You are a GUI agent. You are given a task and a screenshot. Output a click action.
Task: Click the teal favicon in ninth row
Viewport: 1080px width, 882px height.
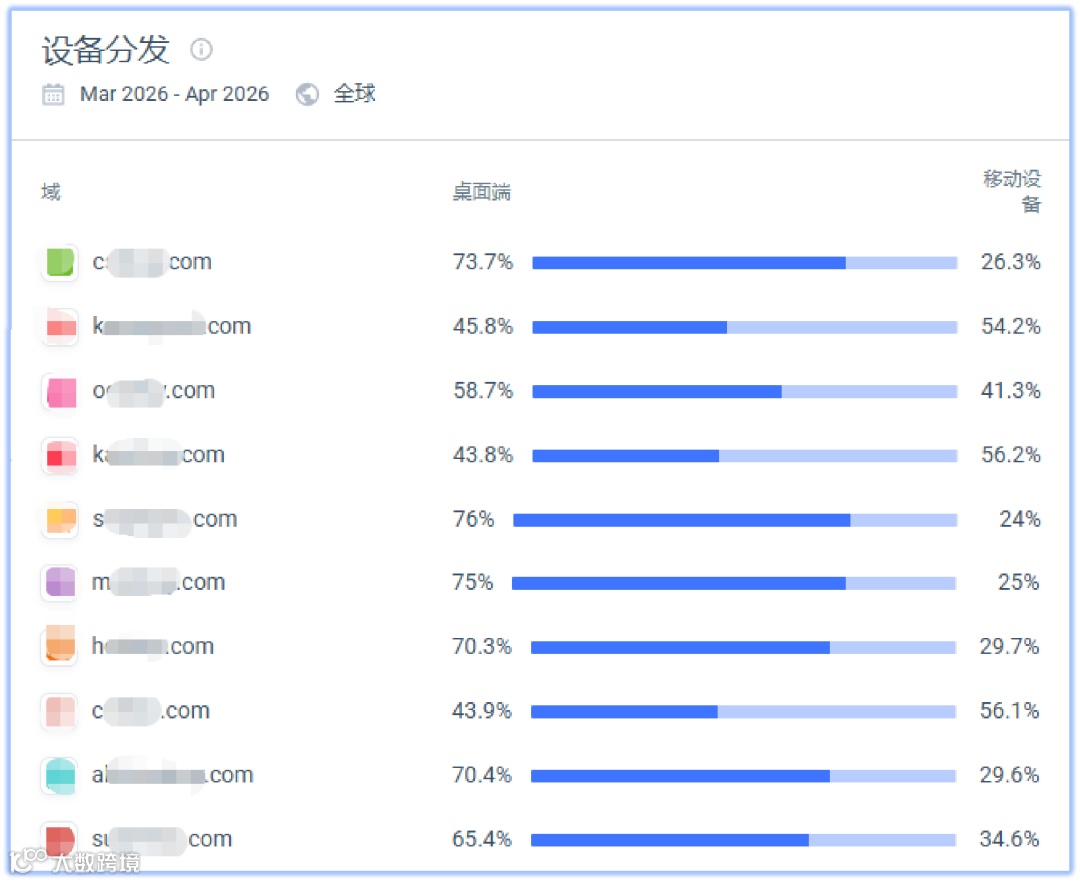(x=60, y=775)
